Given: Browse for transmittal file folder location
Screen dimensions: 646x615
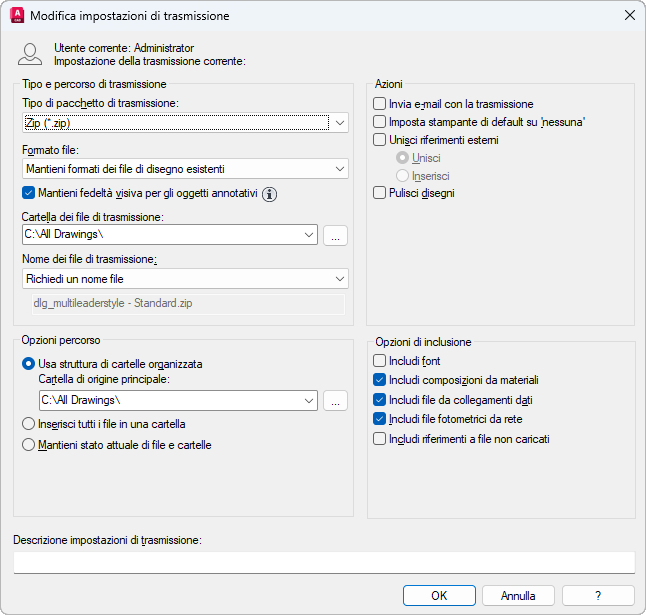Looking at the screenshot, I should pyautogui.click(x=336, y=235).
